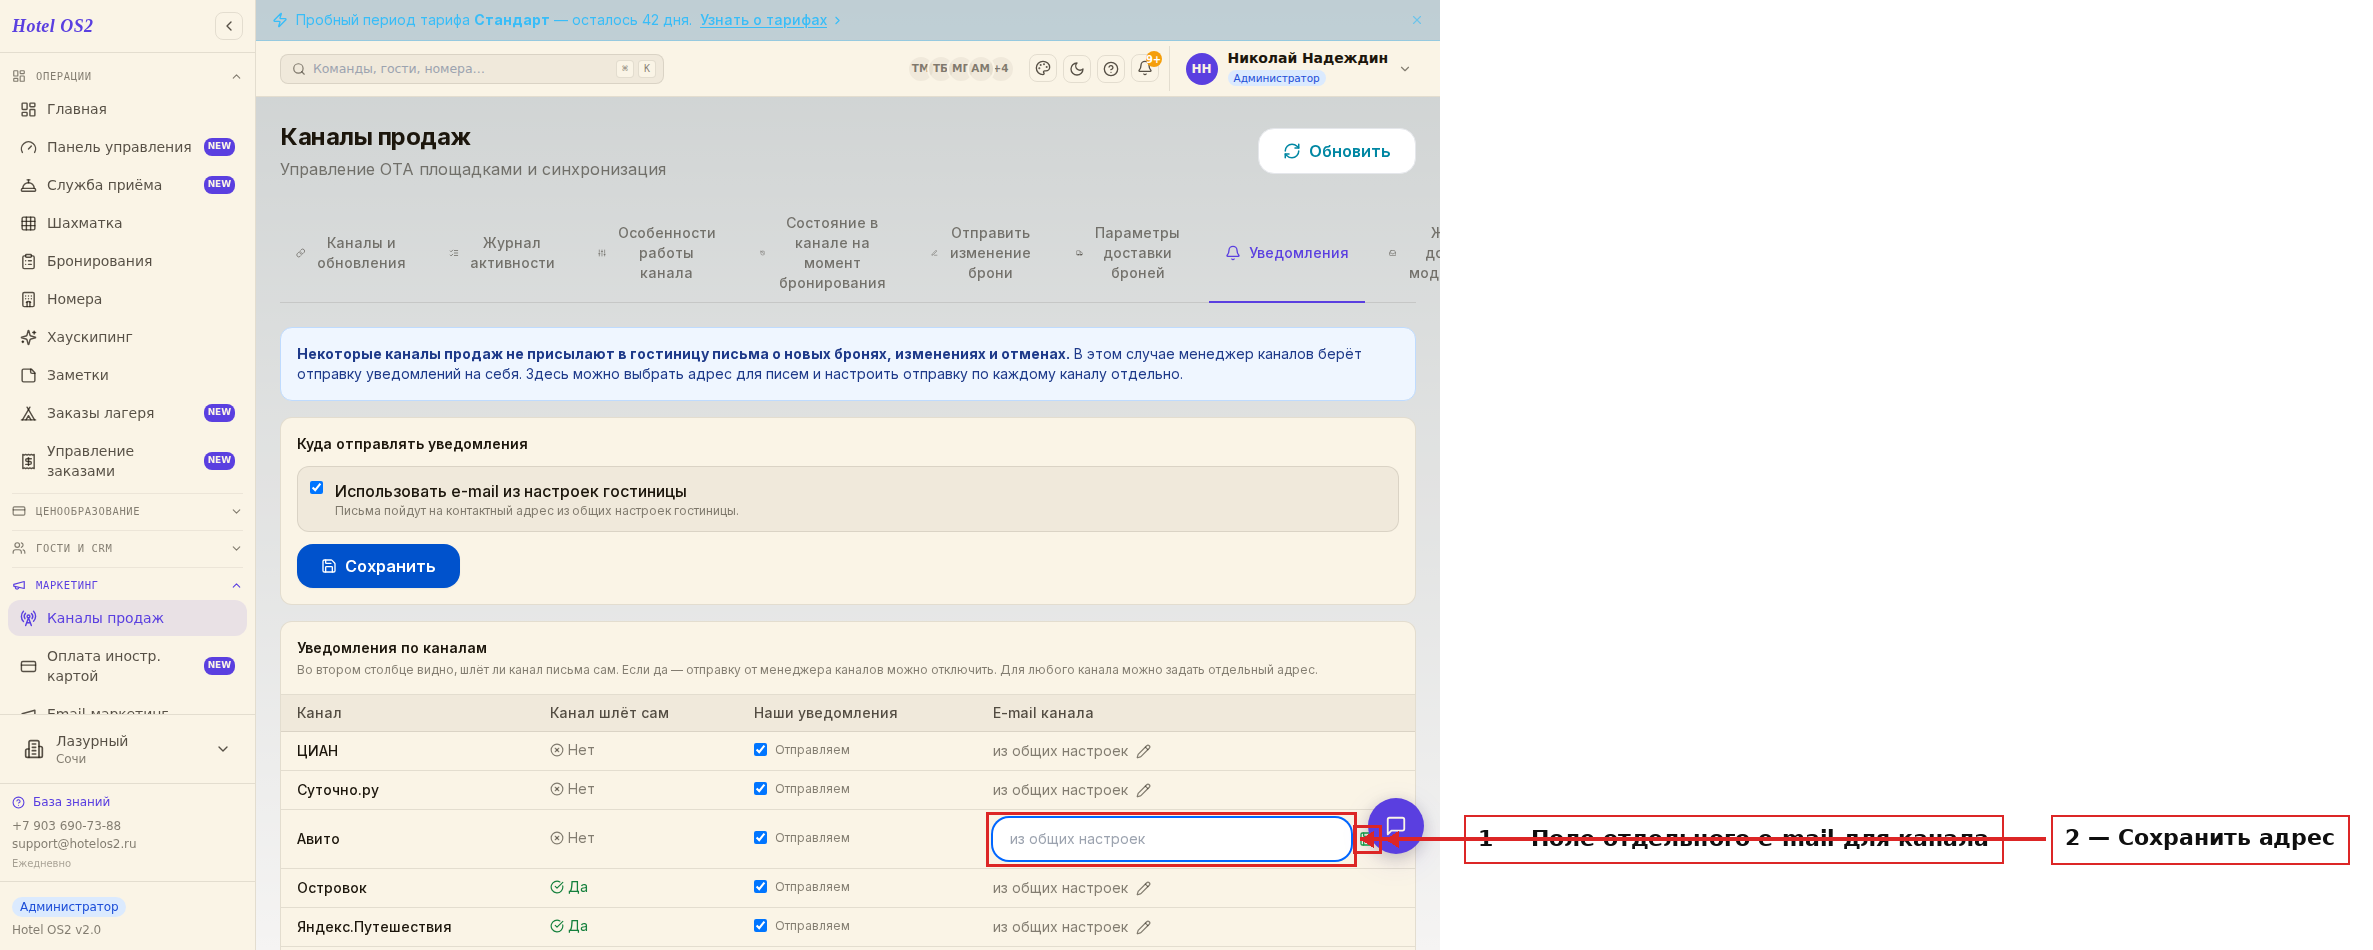Switch to Параметры доставки броней tab
Viewport: 2373px width, 950px height.
1128,253
